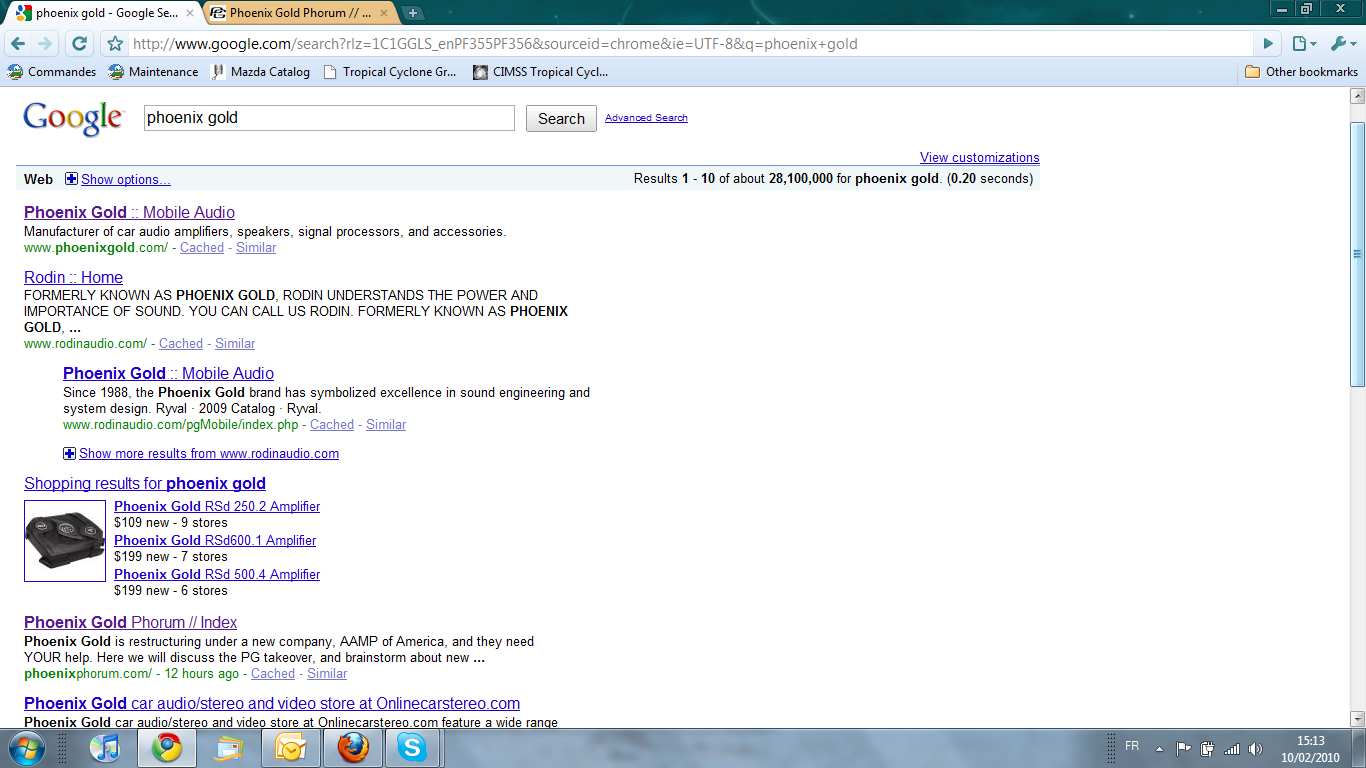Open Shopping results for phoenix gold
The height and width of the screenshot is (768, 1366).
click(145, 483)
